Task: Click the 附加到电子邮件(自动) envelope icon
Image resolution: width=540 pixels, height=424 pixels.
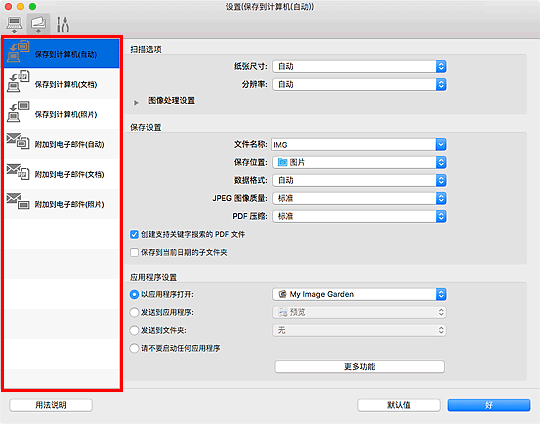Action: [18, 141]
